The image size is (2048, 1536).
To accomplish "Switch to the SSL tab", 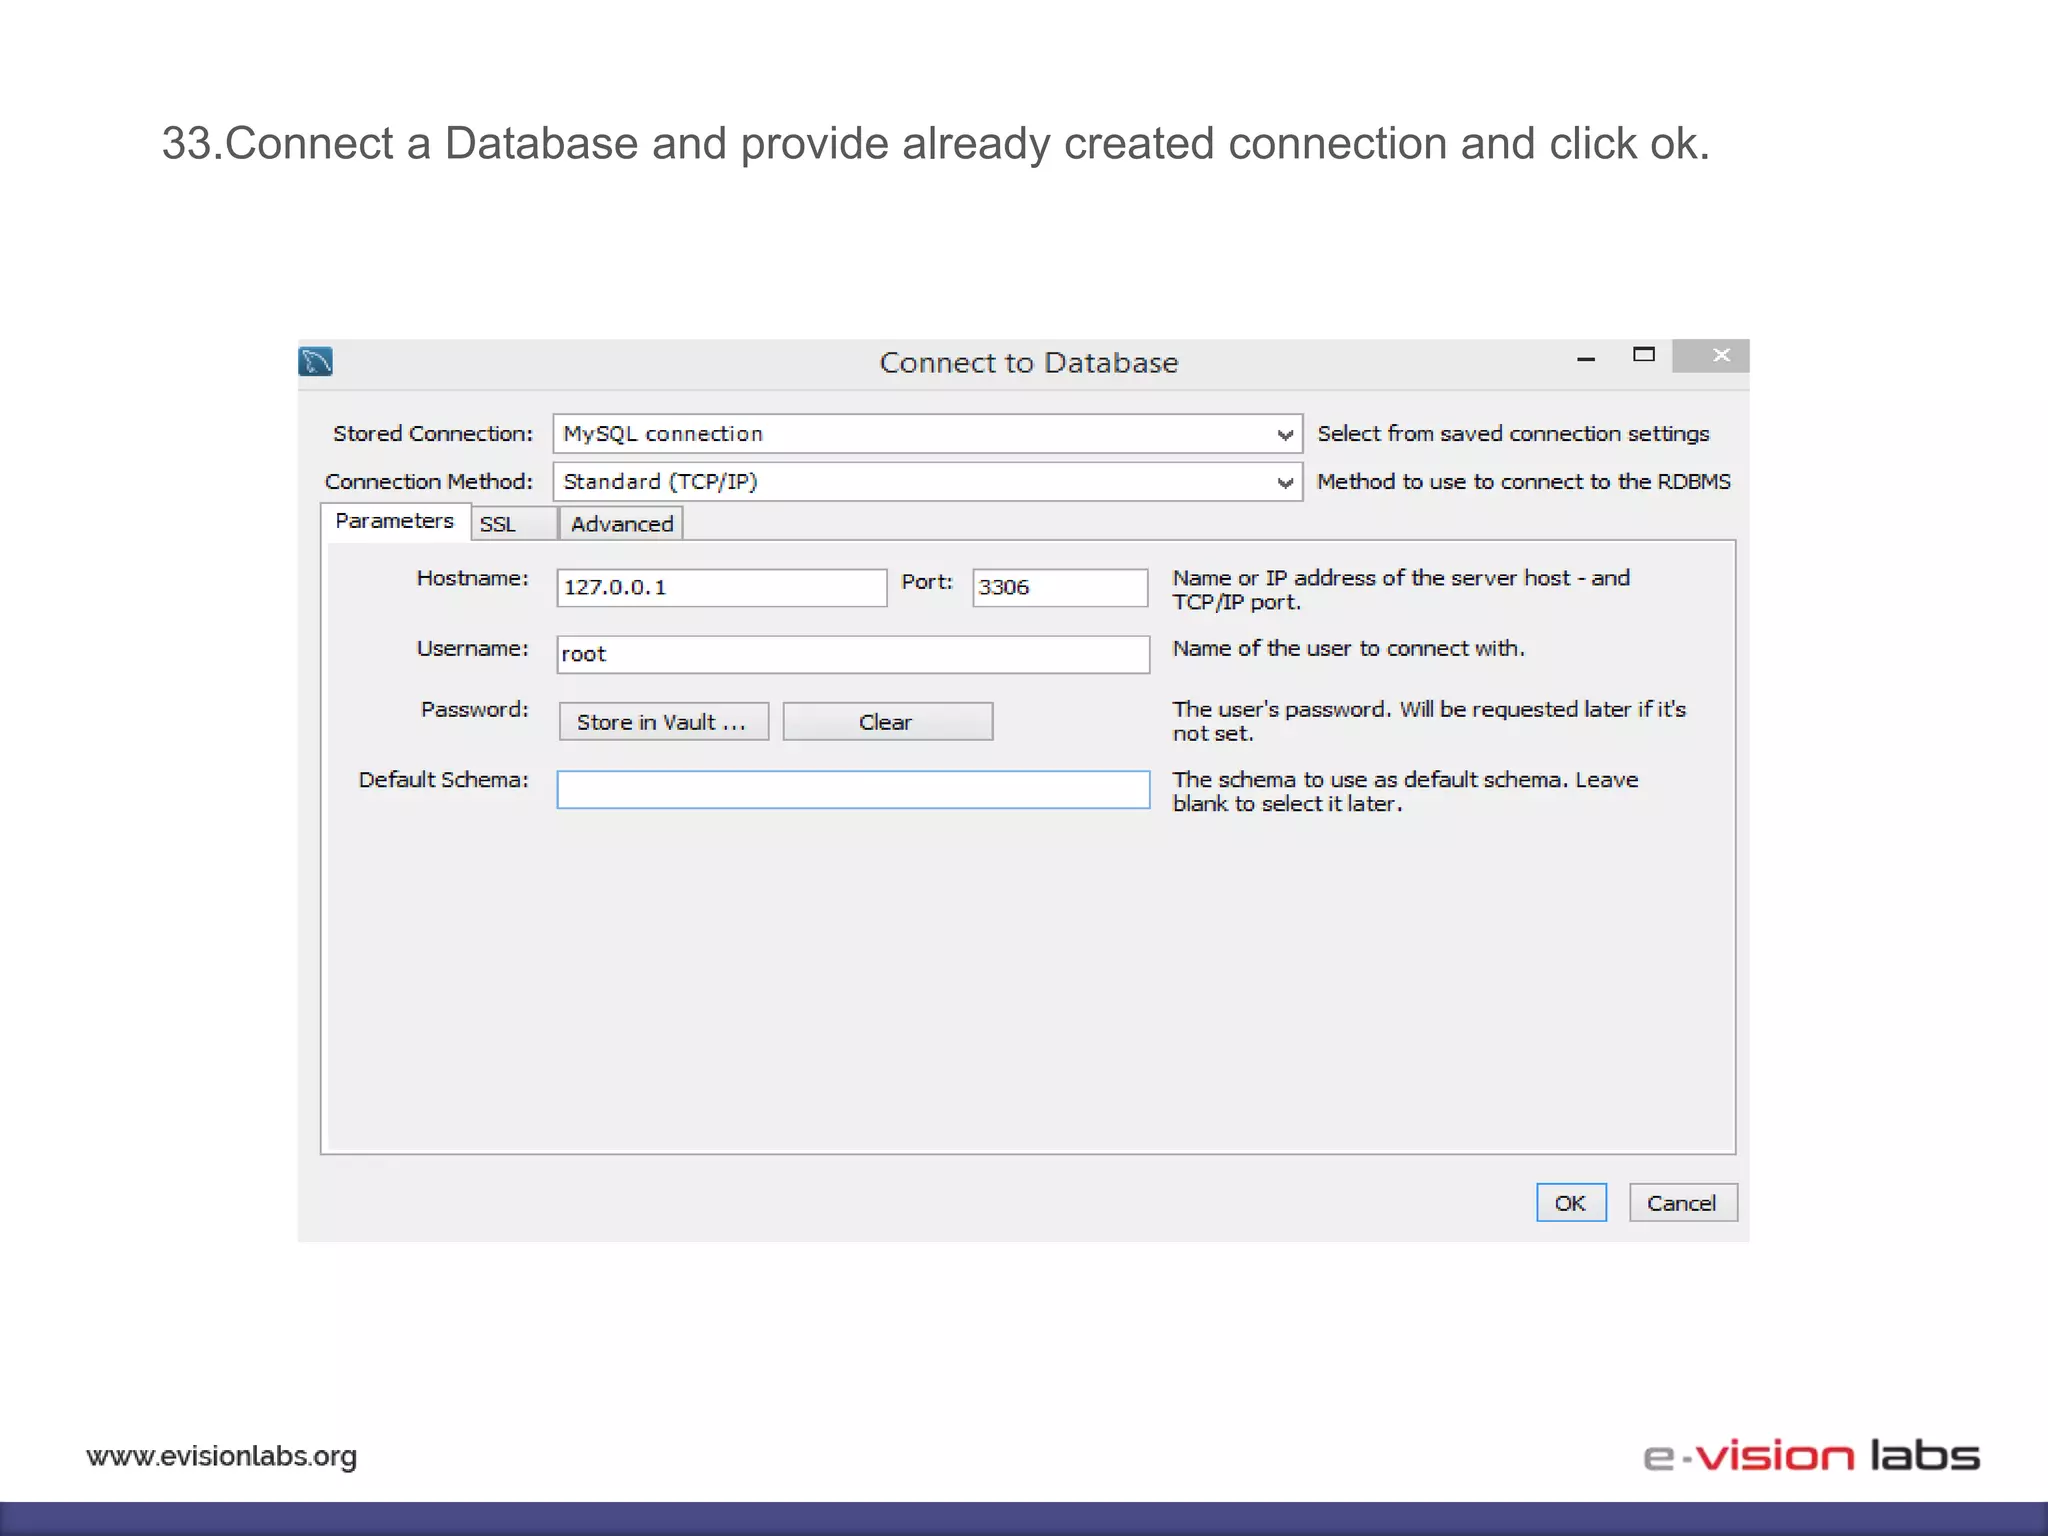I will coord(512,524).
